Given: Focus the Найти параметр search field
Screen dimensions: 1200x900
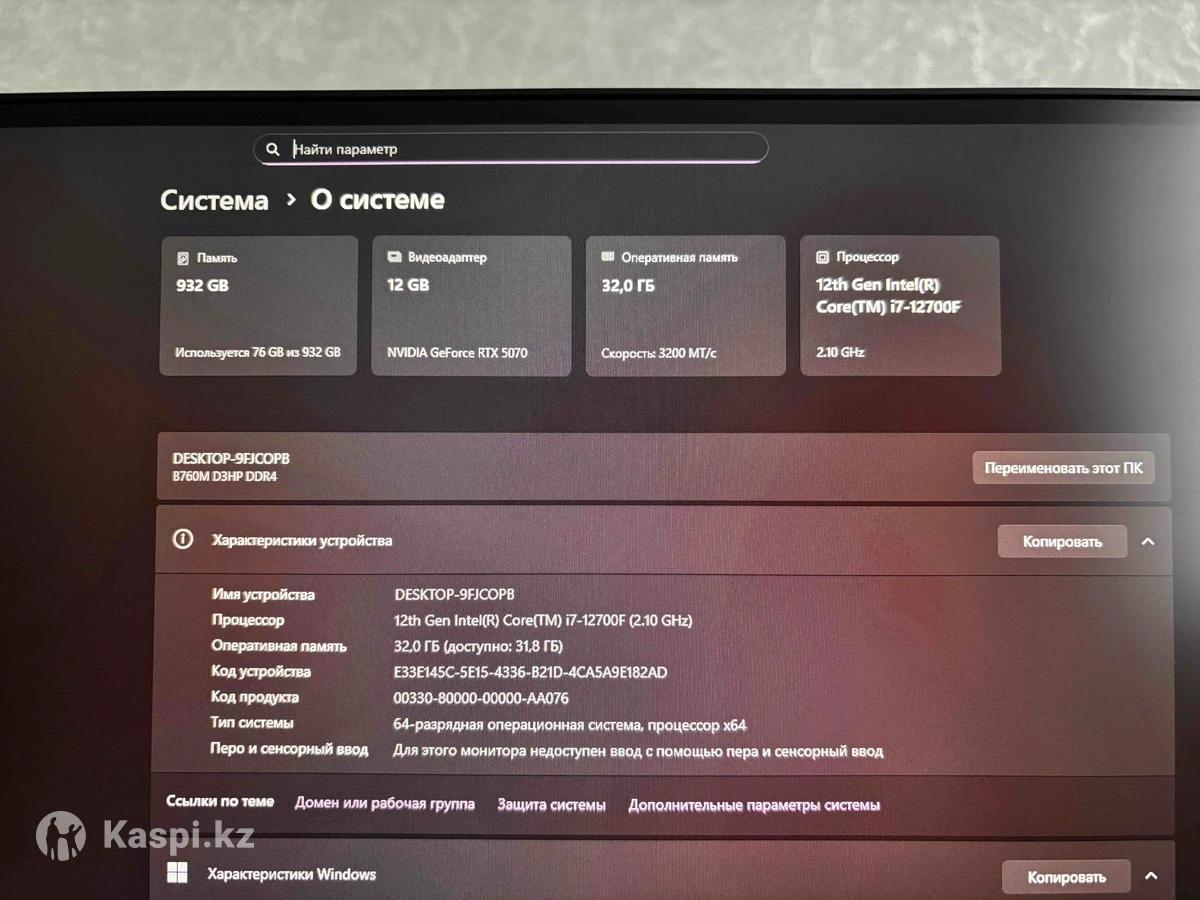Looking at the screenshot, I should (x=520, y=149).
